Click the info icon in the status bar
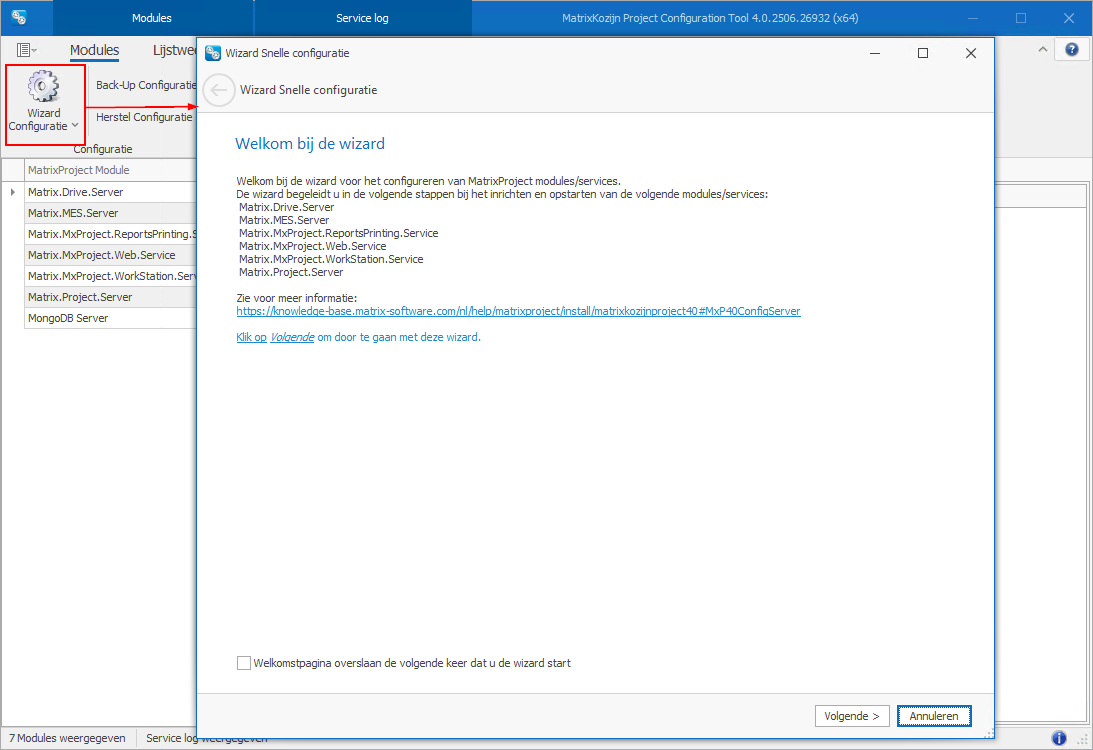The width and height of the screenshot is (1093, 750). (x=1059, y=738)
